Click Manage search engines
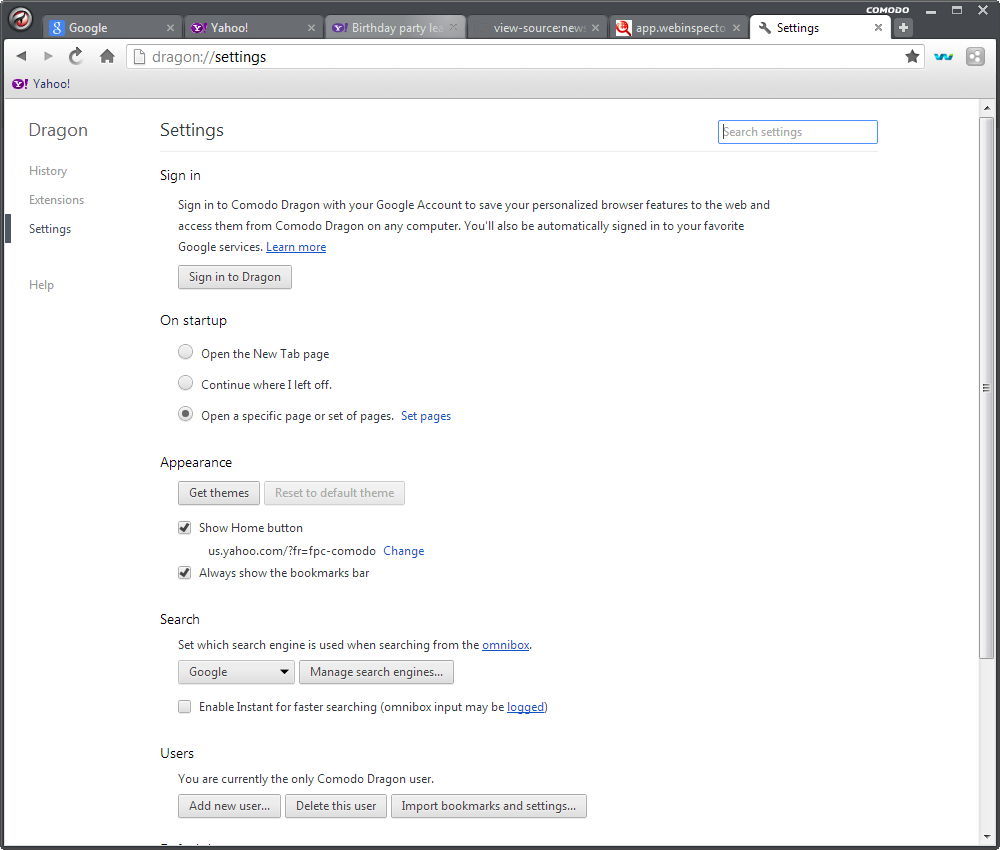This screenshot has width=1000, height=850. [376, 672]
